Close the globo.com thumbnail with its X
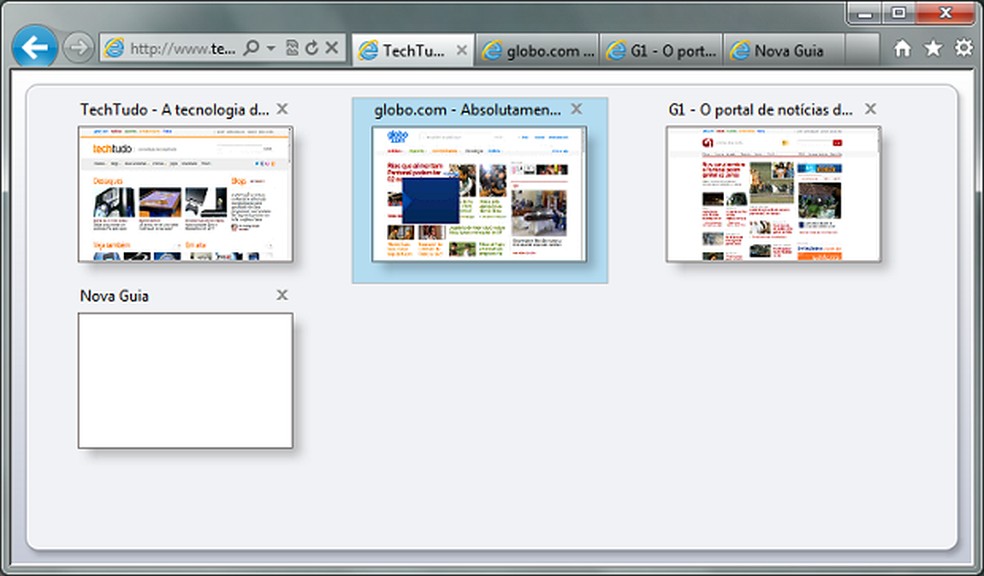 click(x=576, y=109)
